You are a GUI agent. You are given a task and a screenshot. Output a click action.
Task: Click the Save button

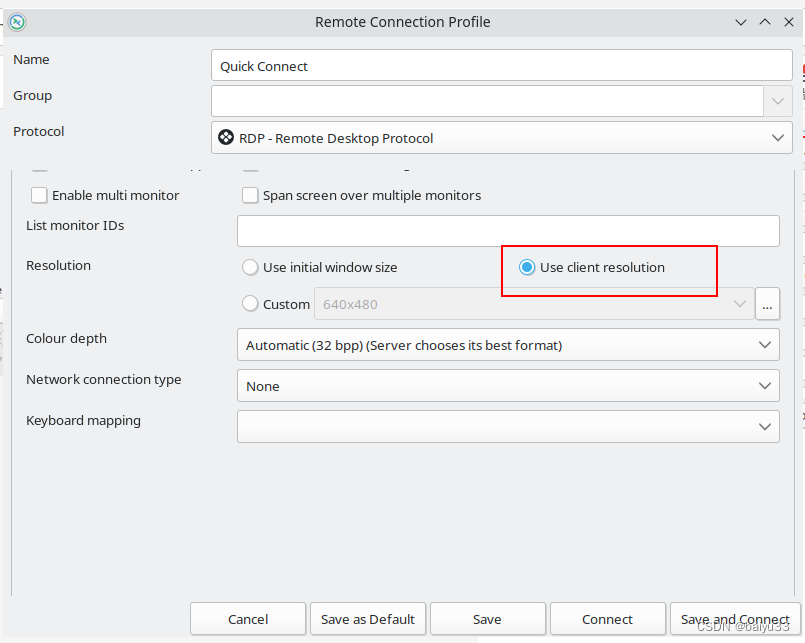point(487,619)
